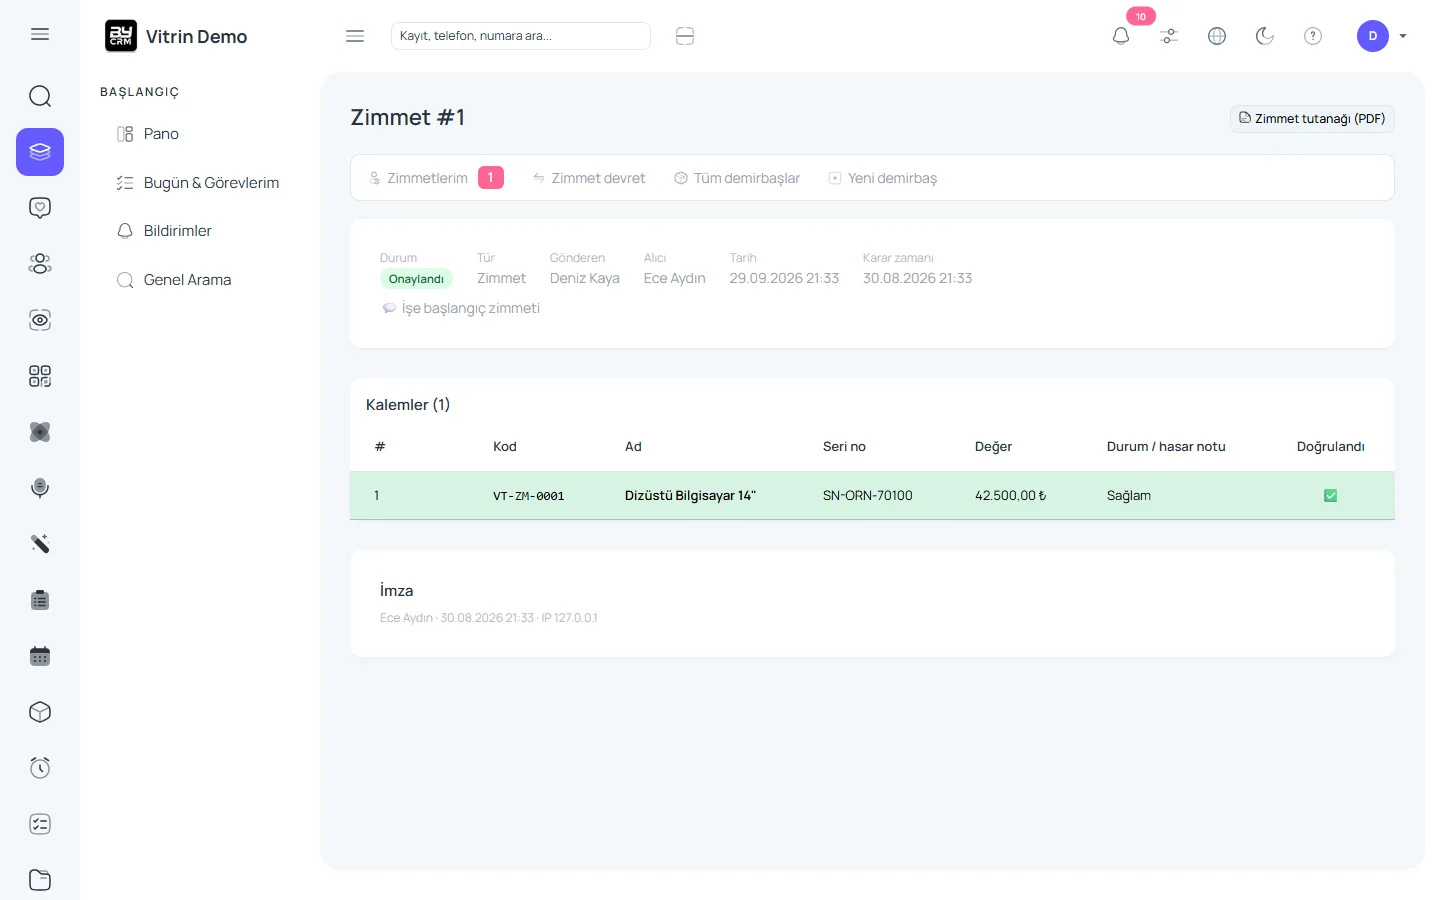Select the stacked layers rail icon

point(40,152)
